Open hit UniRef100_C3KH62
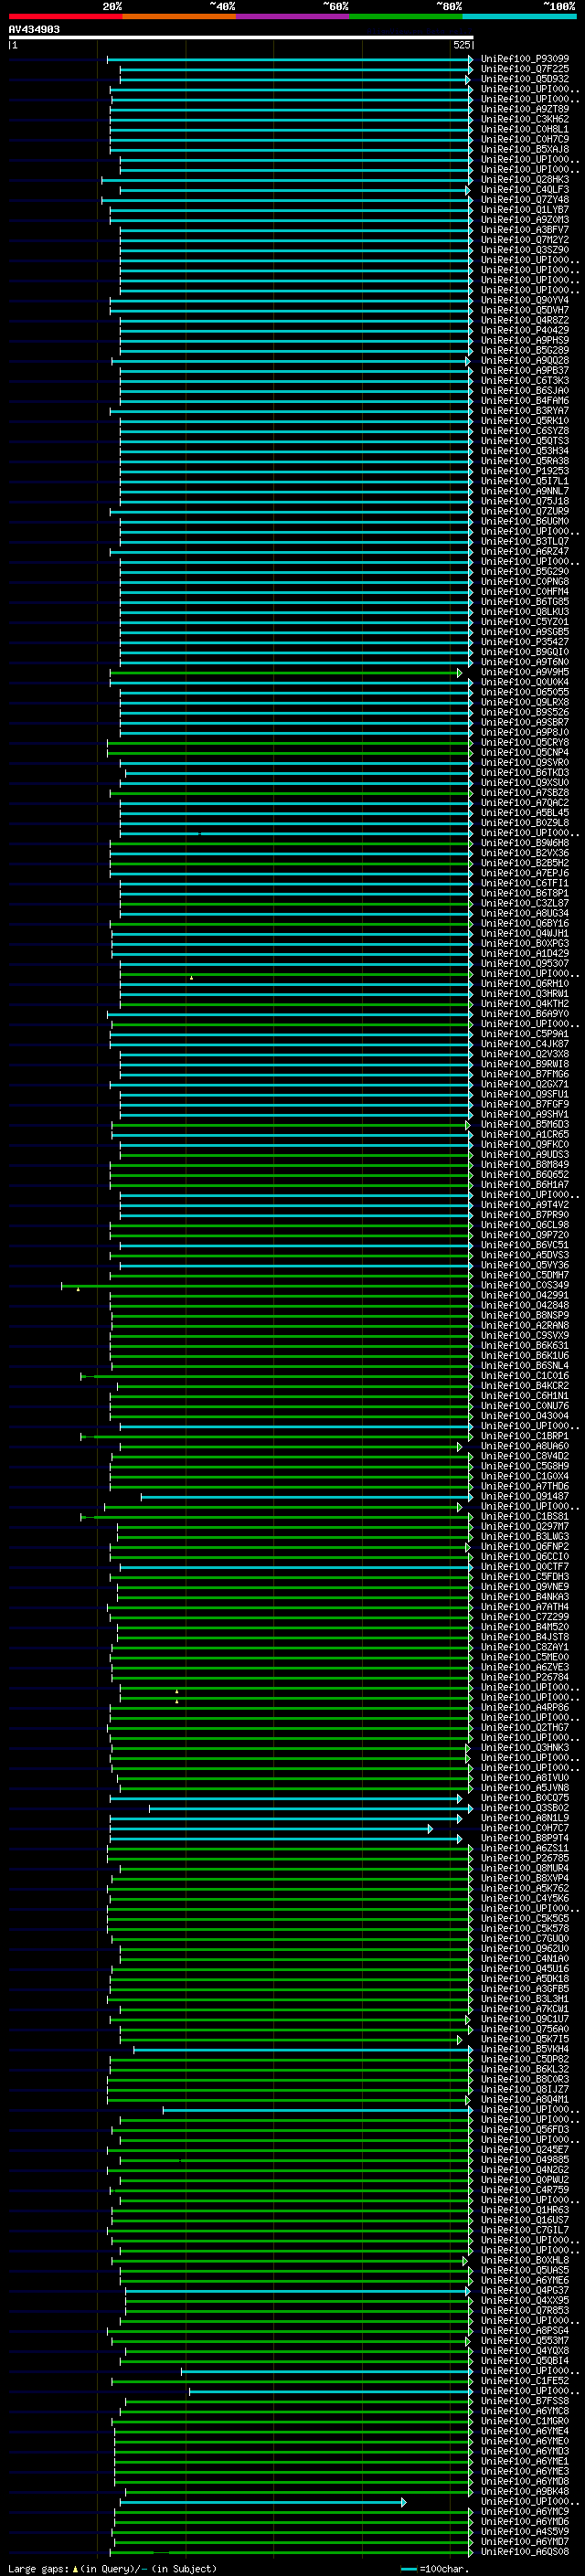The height and width of the screenshot is (2576, 585). tap(524, 119)
